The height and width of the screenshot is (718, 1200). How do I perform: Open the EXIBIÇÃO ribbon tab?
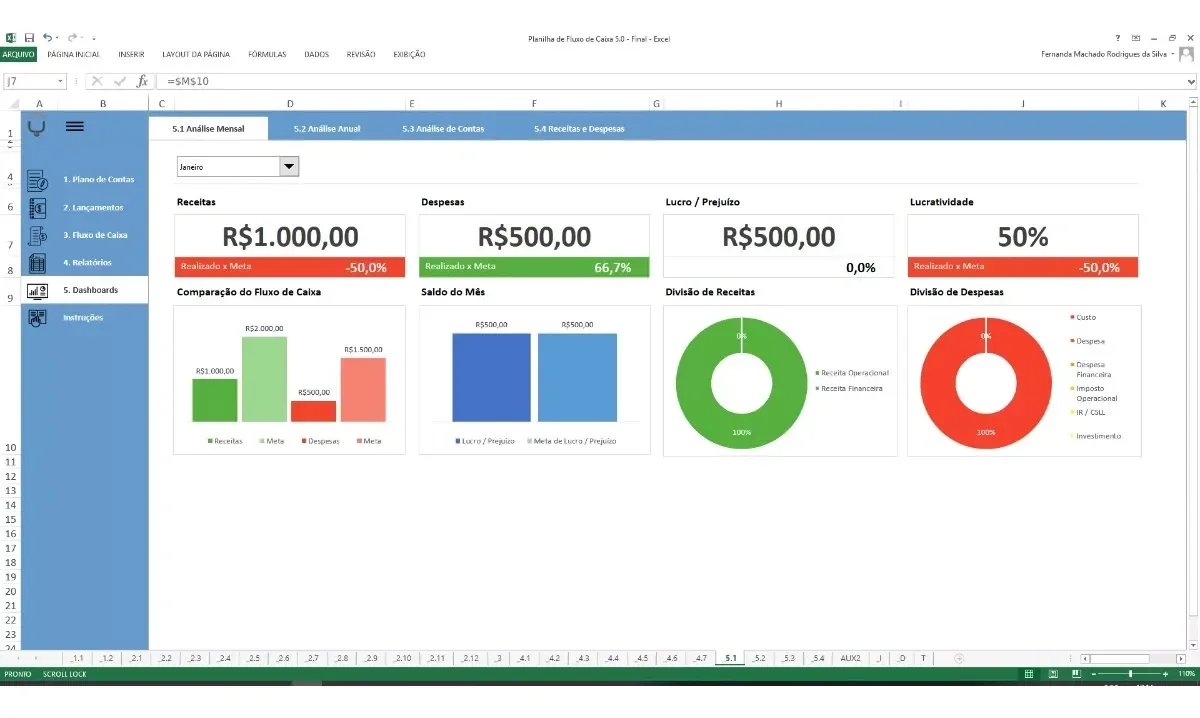(409, 54)
